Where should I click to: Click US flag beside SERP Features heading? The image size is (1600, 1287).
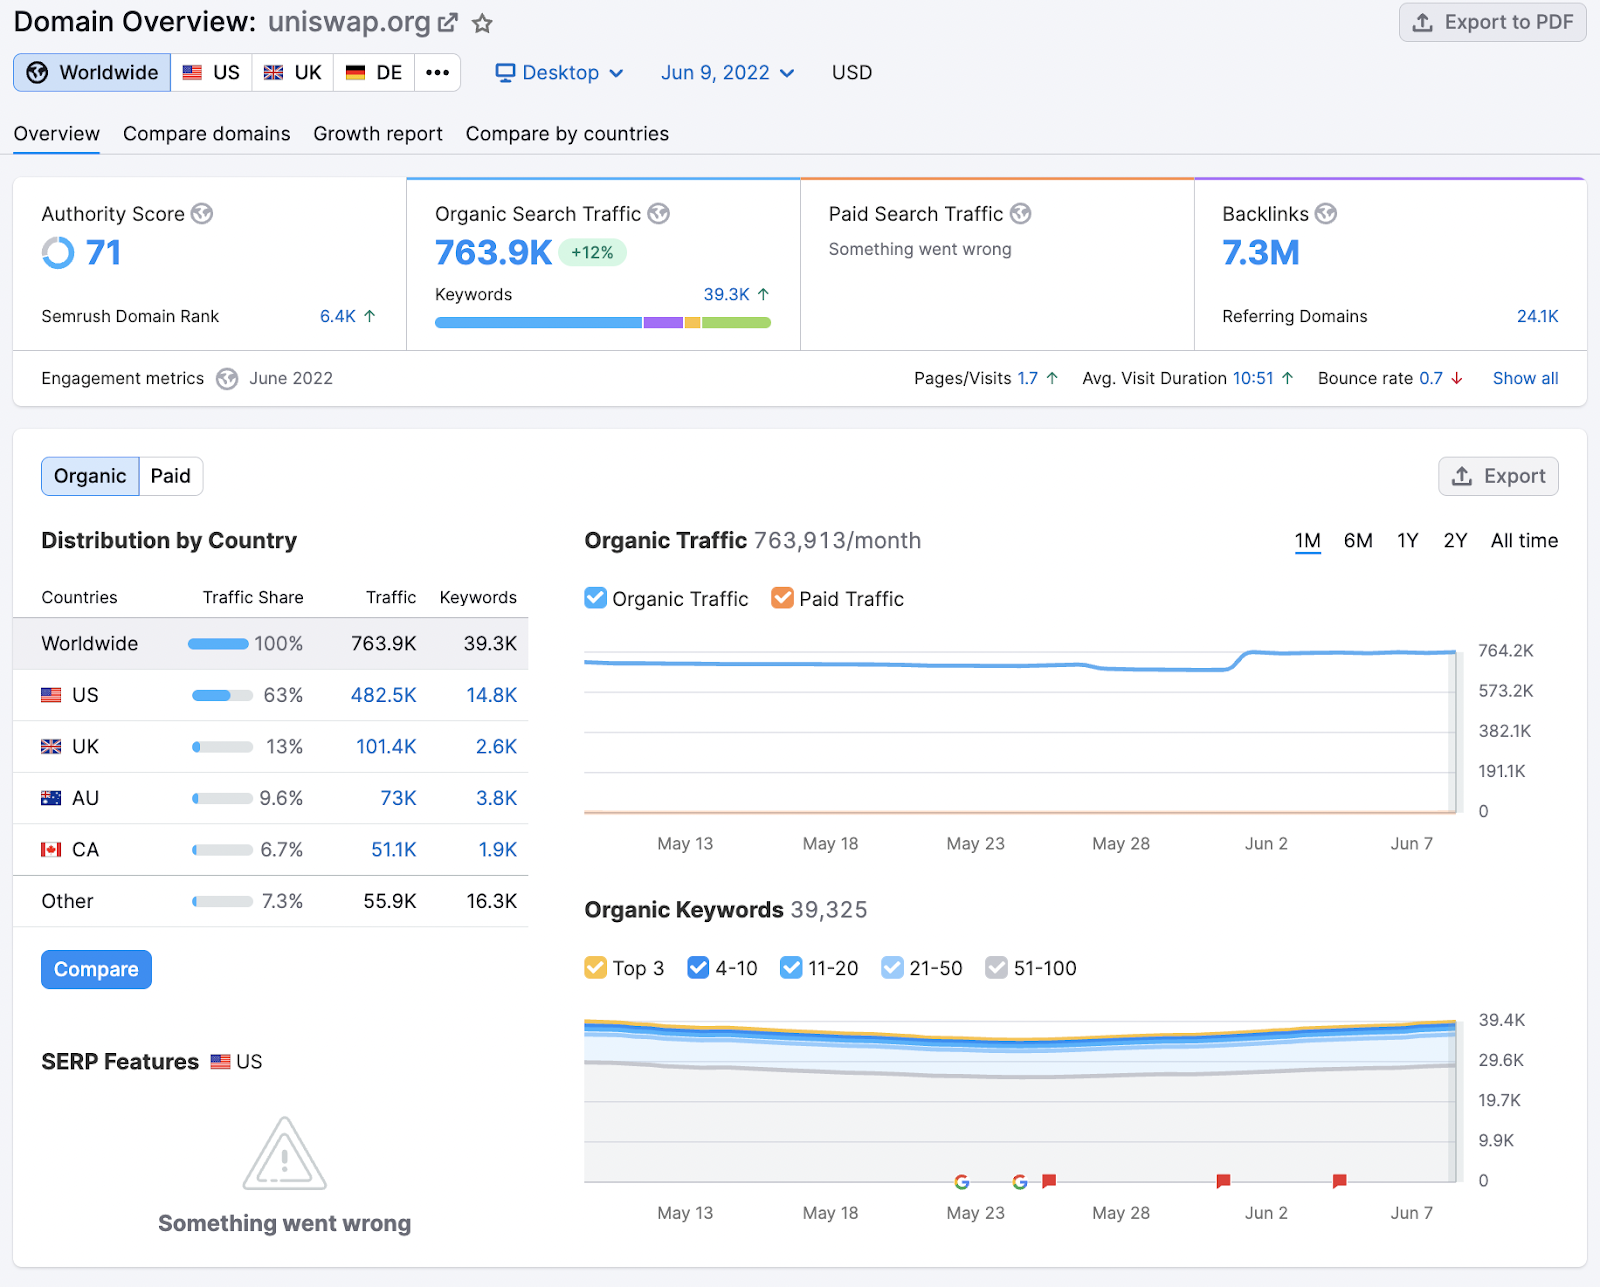click(x=221, y=1062)
